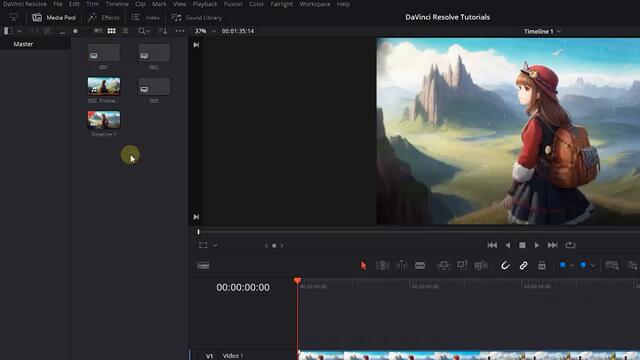The image size is (640, 360).
Task: Click the source viewer bottom skip-to-end icon
Action: pos(196,217)
